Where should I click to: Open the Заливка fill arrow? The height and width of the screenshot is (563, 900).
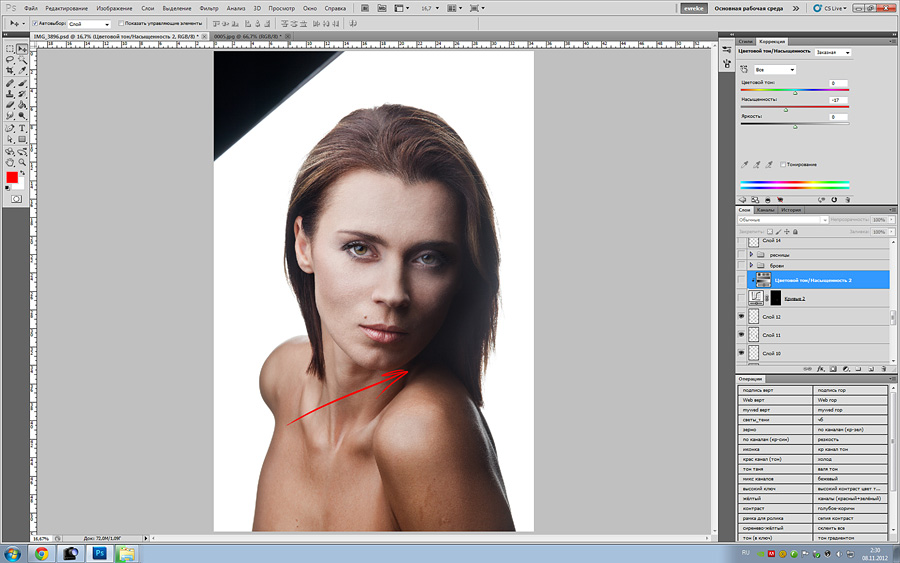[891, 232]
